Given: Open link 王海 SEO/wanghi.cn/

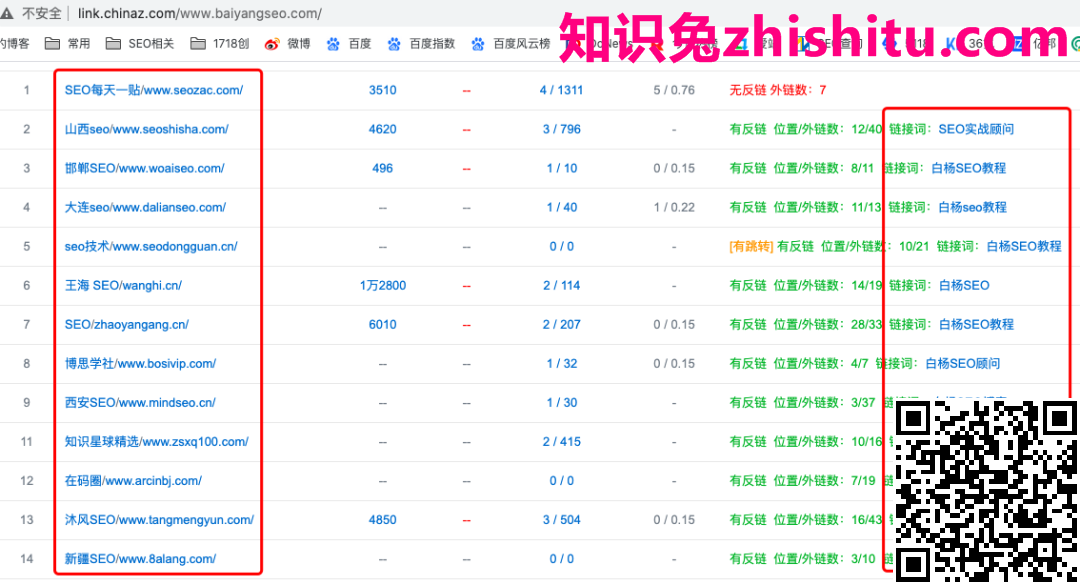Looking at the screenshot, I should tap(123, 285).
